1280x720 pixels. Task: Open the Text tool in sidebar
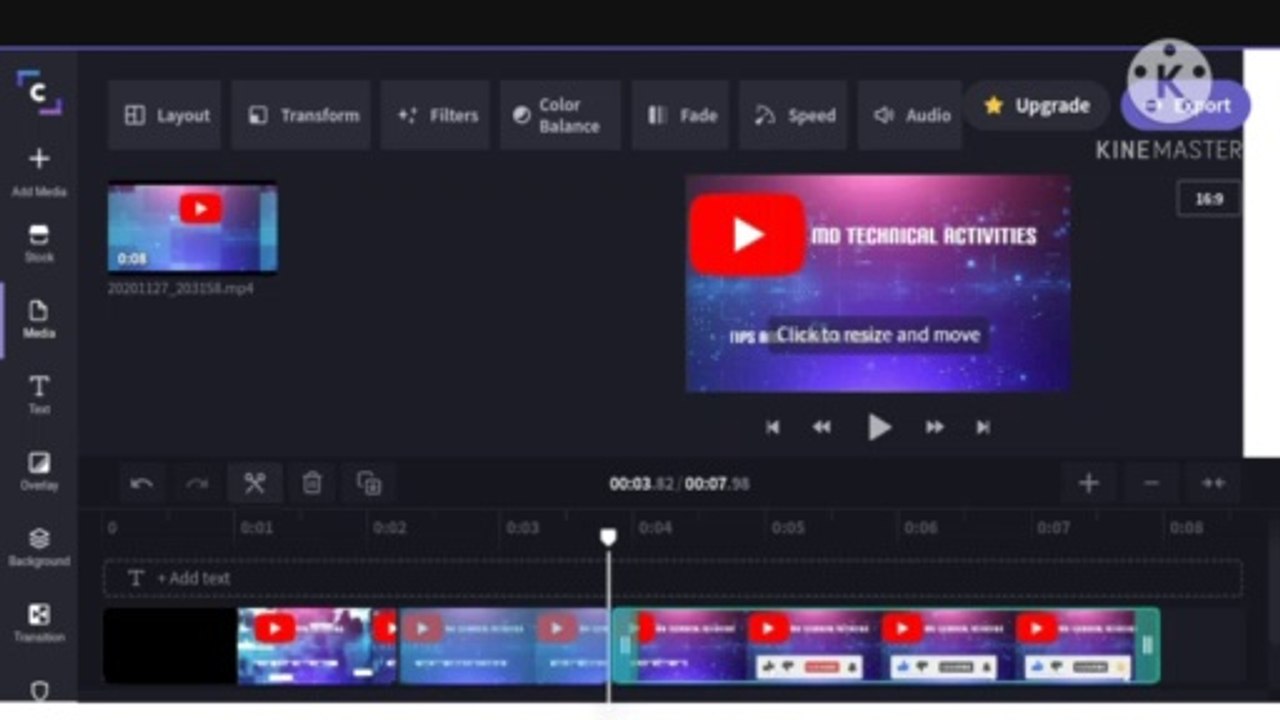39,394
